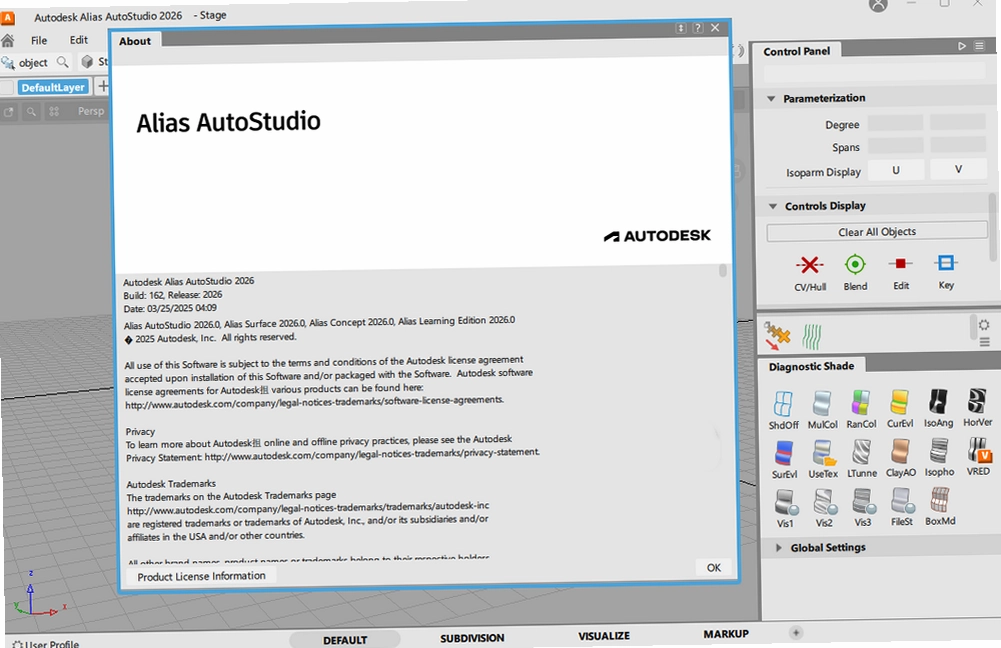
Task: Add a new layer with plus button
Action: [102, 86]
